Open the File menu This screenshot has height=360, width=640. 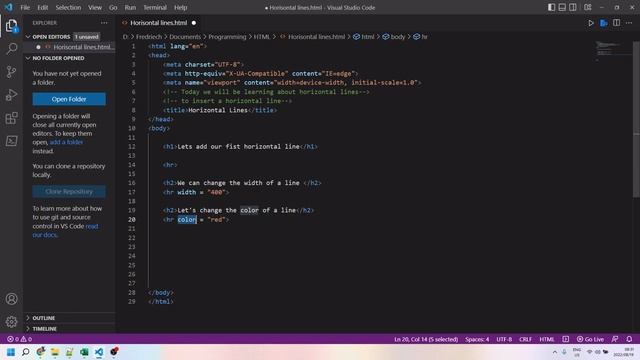(x=25, y=7)
